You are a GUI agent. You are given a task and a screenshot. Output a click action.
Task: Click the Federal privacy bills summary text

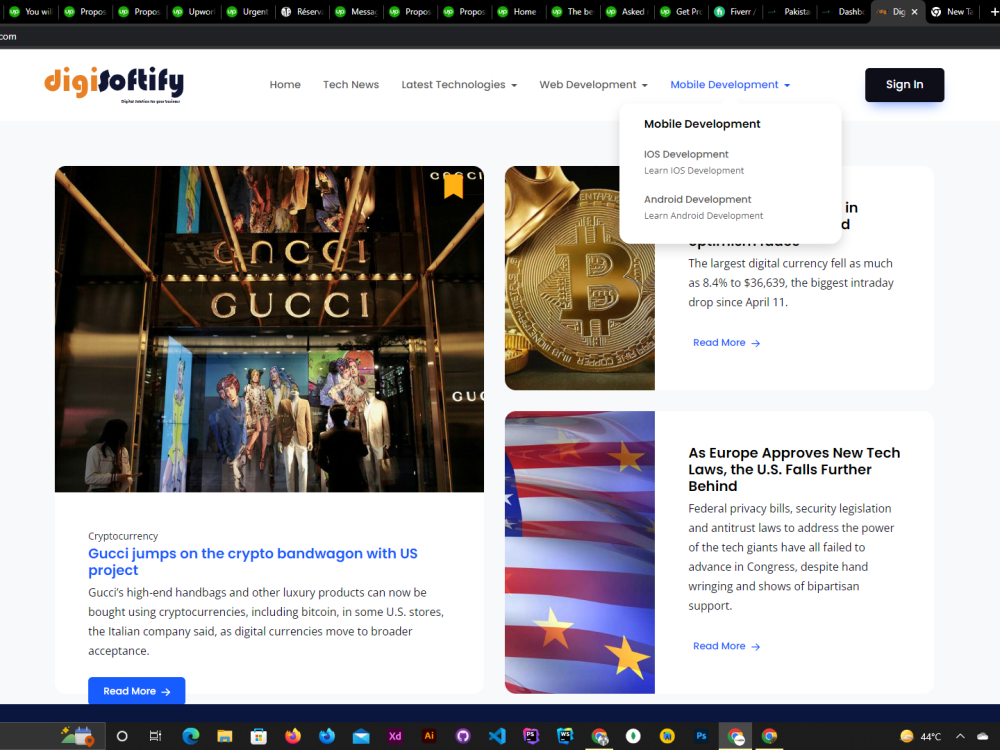click(791, 557)
